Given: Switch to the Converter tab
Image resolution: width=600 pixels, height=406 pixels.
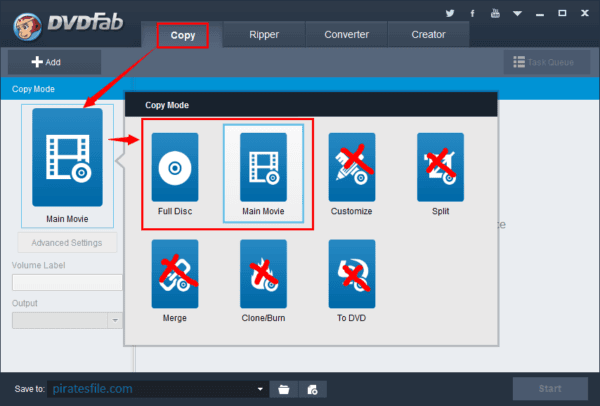Looking at the screenshot, I should pyautogui.click(x=346, y=35).
